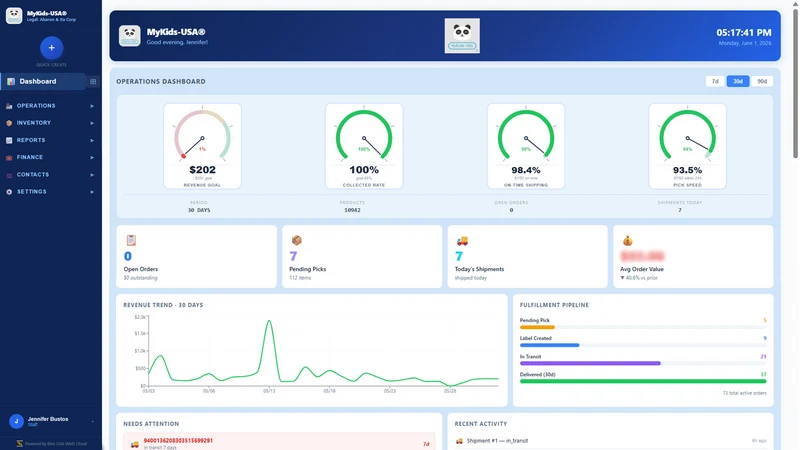Screen dimensions: 800x450
Task: Switch the dashboard period to 7d
Action: pos(715,82)
